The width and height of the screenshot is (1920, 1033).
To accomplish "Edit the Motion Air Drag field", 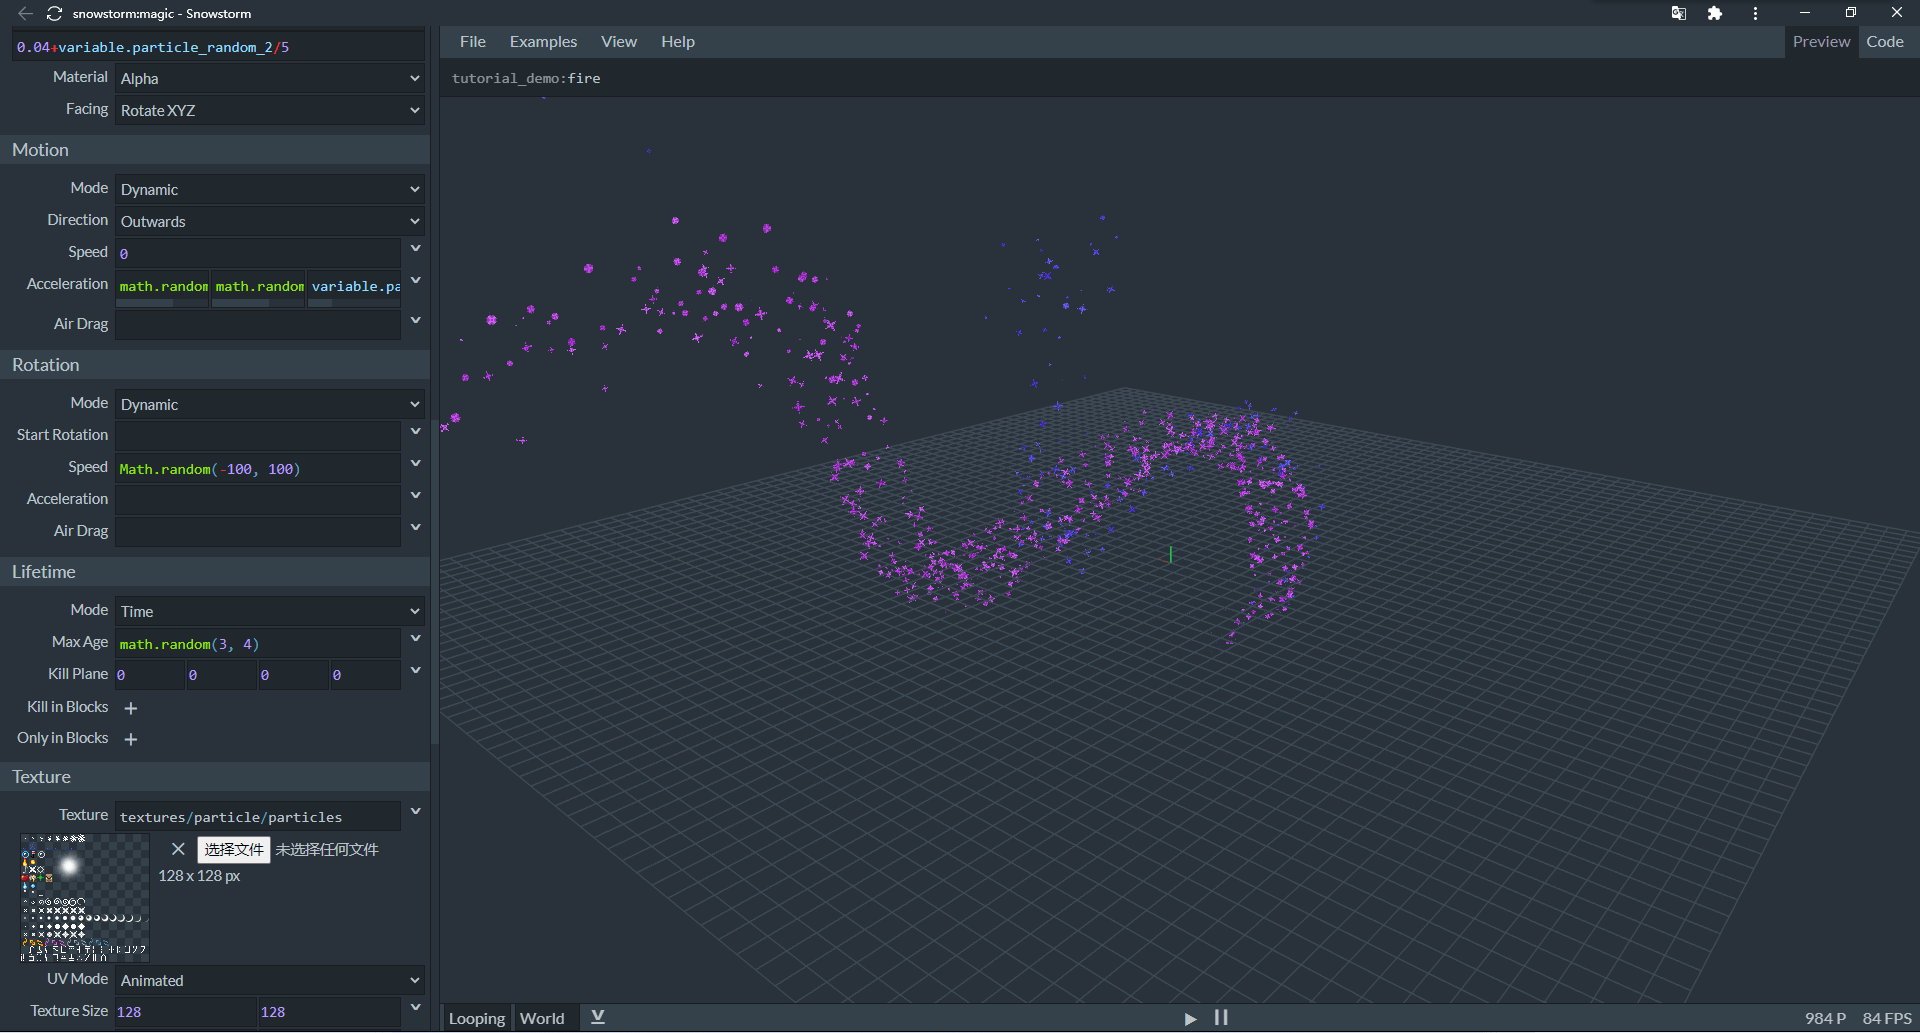I will [x=258, y=325].
